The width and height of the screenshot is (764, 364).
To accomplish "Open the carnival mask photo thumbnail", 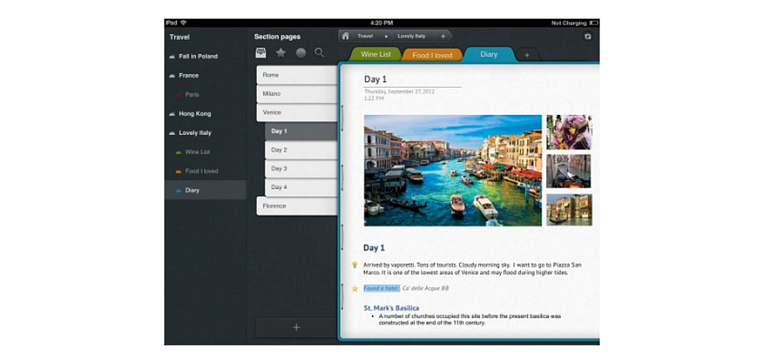I will pyautogui.click(x=569, y=132).
